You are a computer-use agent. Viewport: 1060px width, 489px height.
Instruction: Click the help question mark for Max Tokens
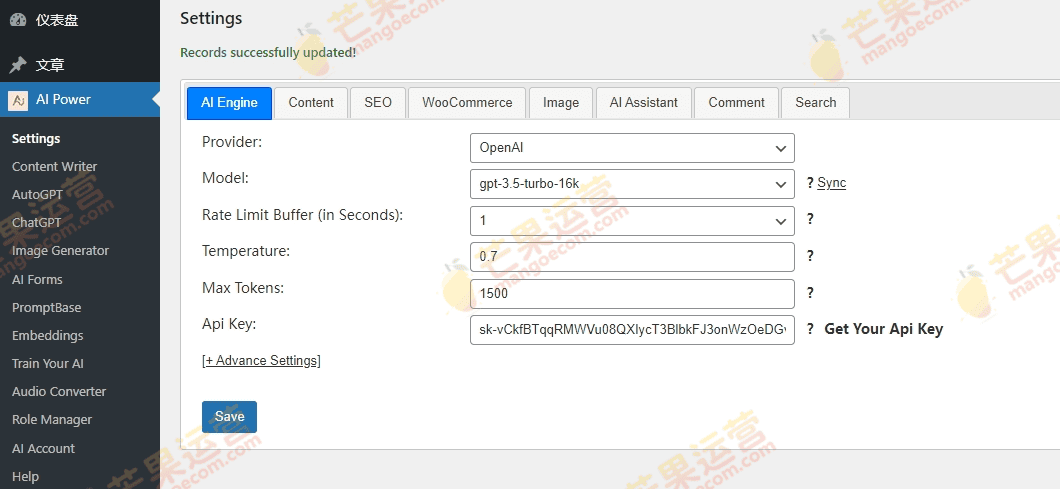(810, 293)
